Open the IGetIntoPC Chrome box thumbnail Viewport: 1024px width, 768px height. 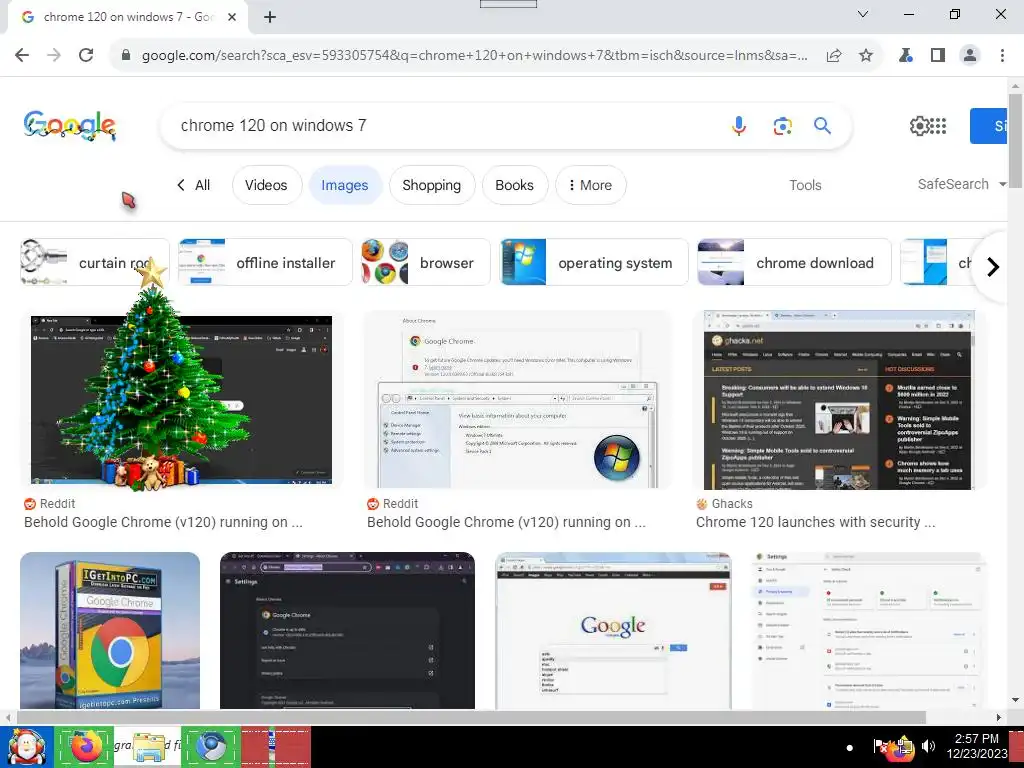tap(110, 630)
